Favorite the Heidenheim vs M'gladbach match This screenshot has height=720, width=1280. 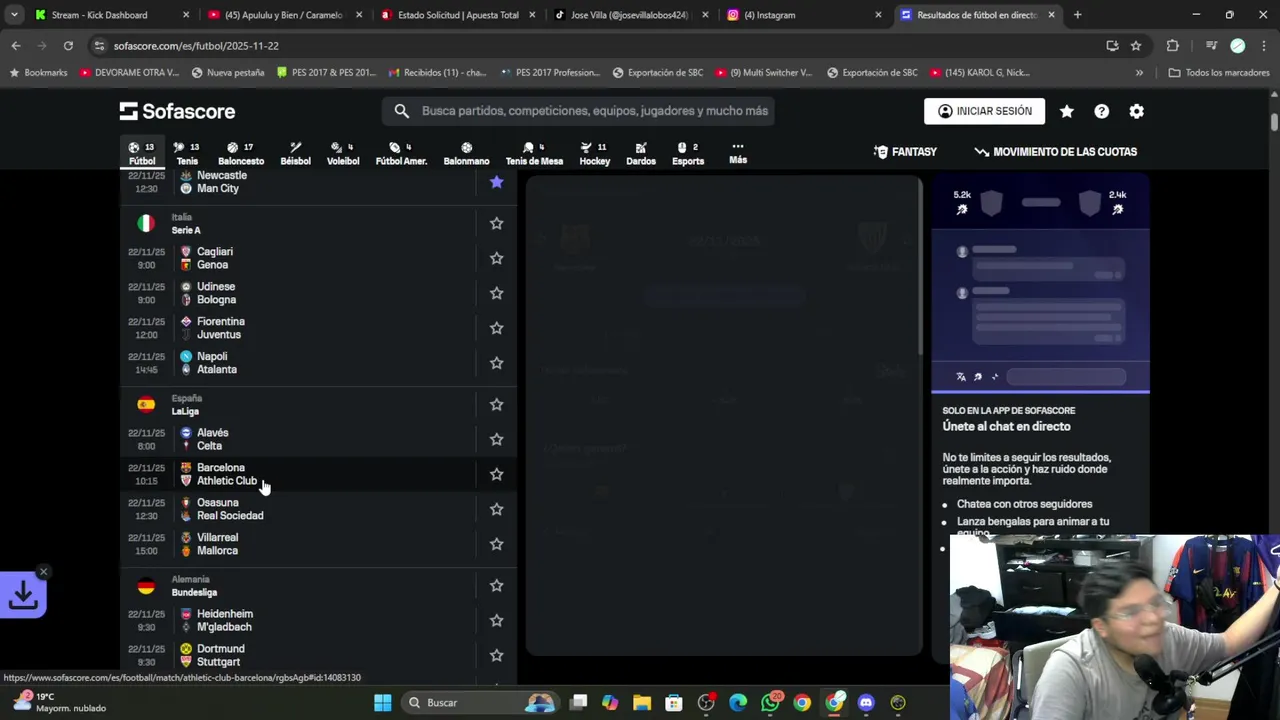coord(496,620)
